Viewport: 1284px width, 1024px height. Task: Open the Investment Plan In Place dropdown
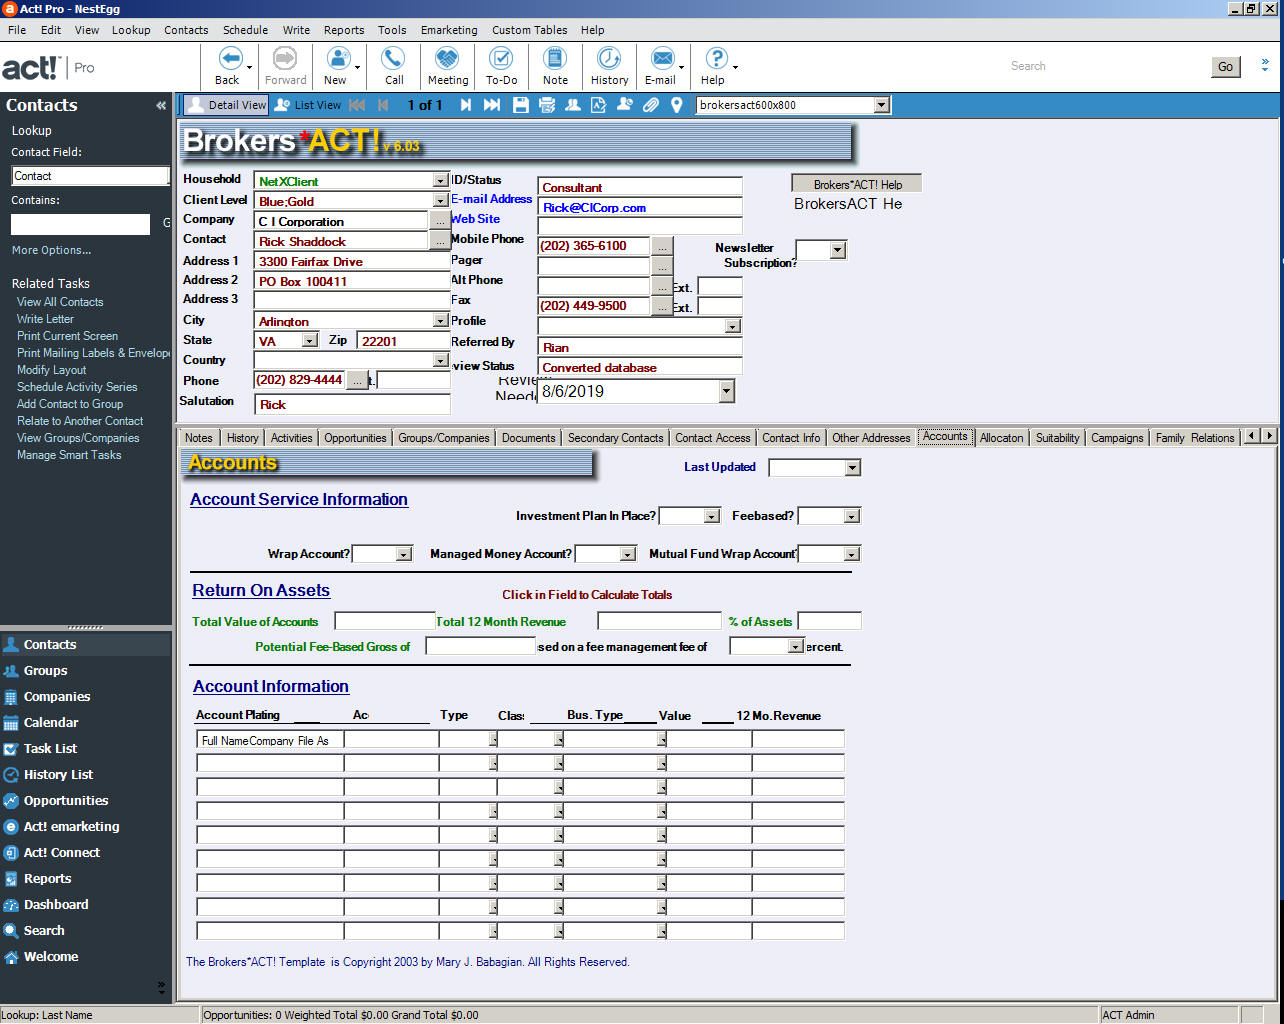[711, 516]
